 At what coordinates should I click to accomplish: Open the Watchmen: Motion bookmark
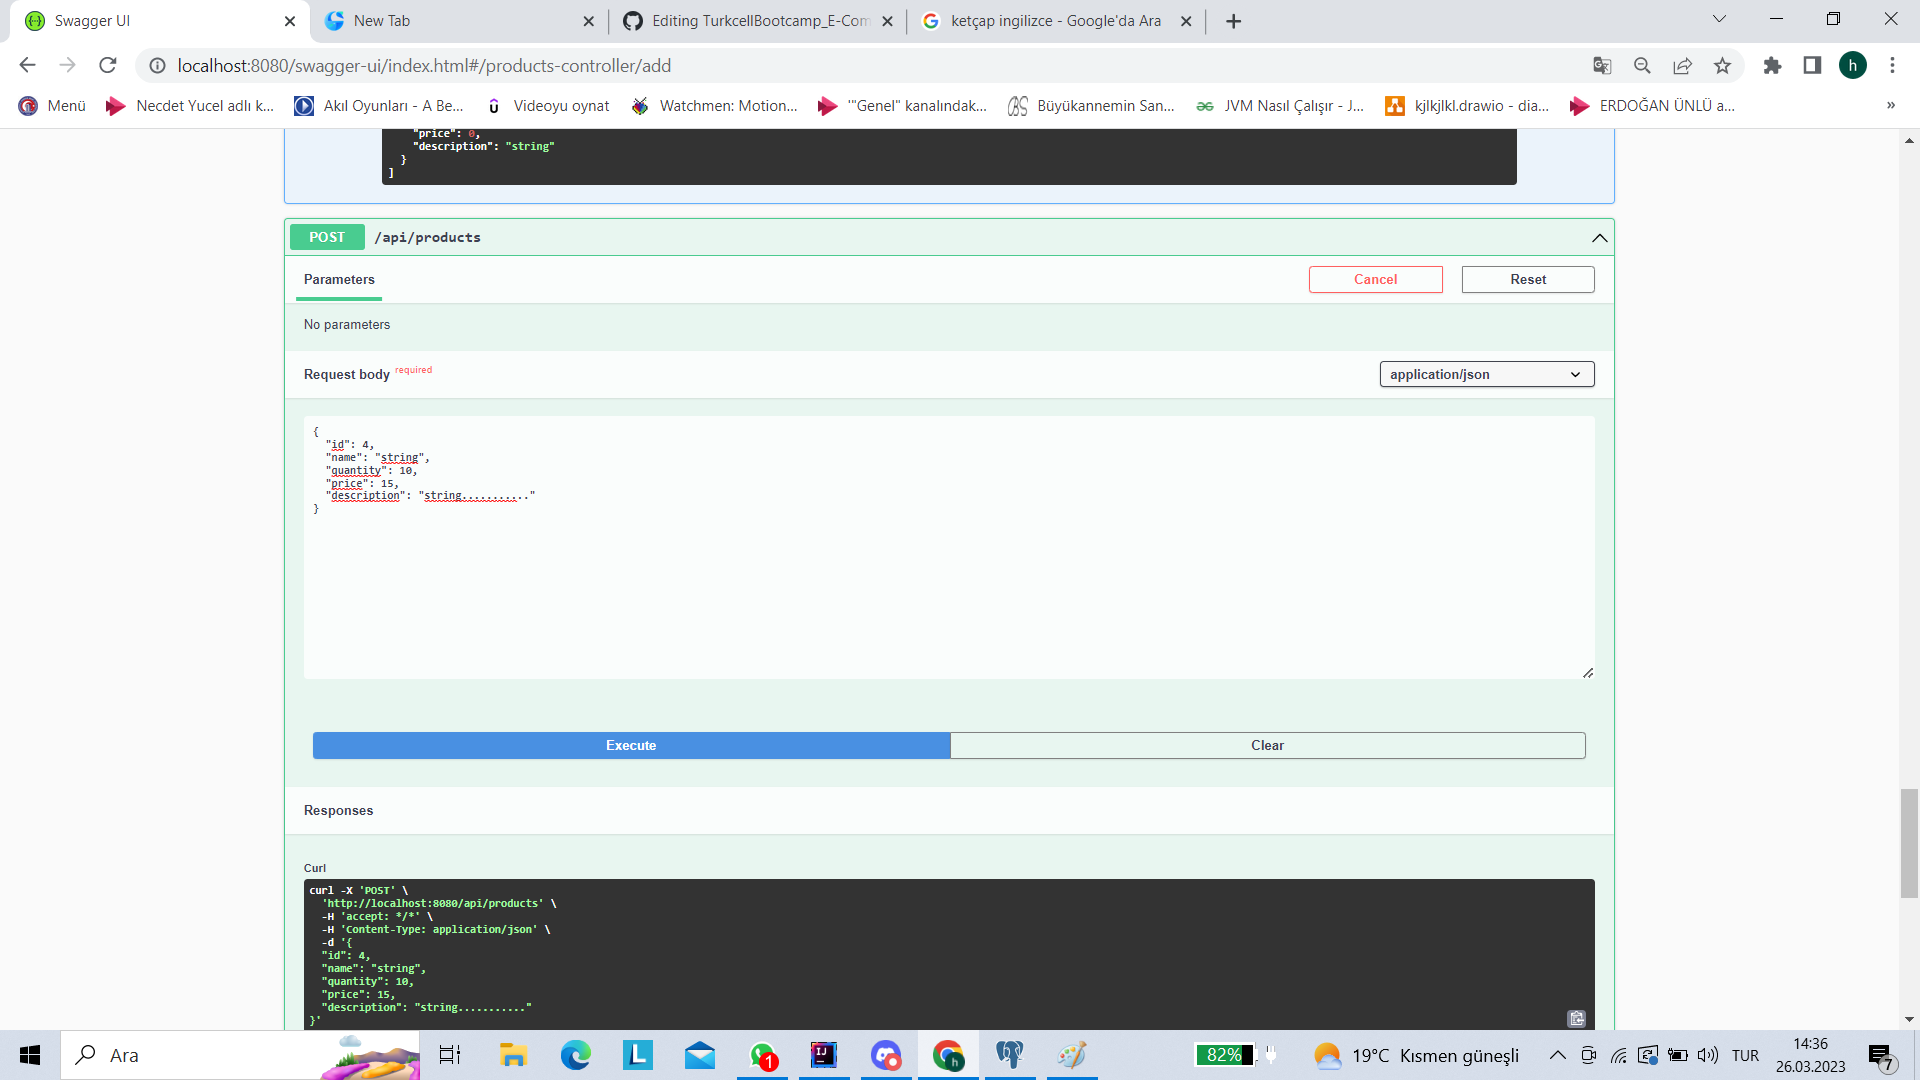click(714, 106)
